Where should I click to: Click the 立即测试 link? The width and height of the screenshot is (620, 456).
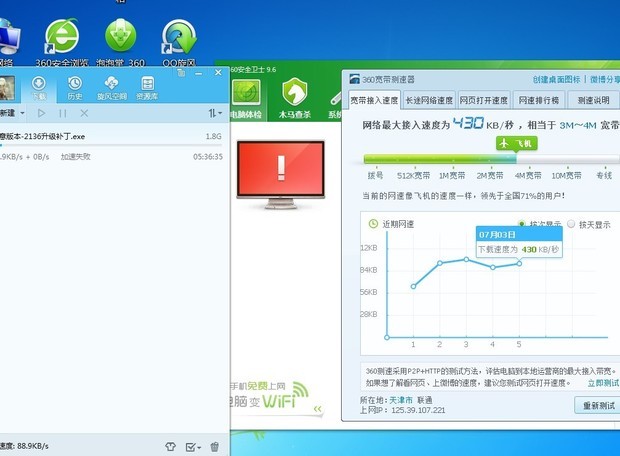coord(603,383)
